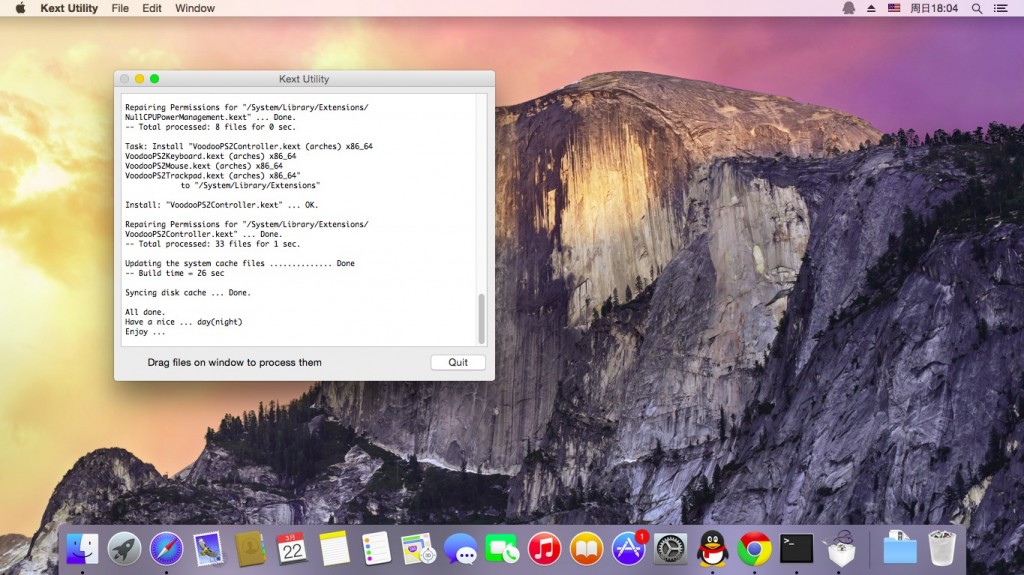This screenshot has height=575, width=1024.
Task: Open Reminders checklist icon in dock
Action: tap(376, 549)
